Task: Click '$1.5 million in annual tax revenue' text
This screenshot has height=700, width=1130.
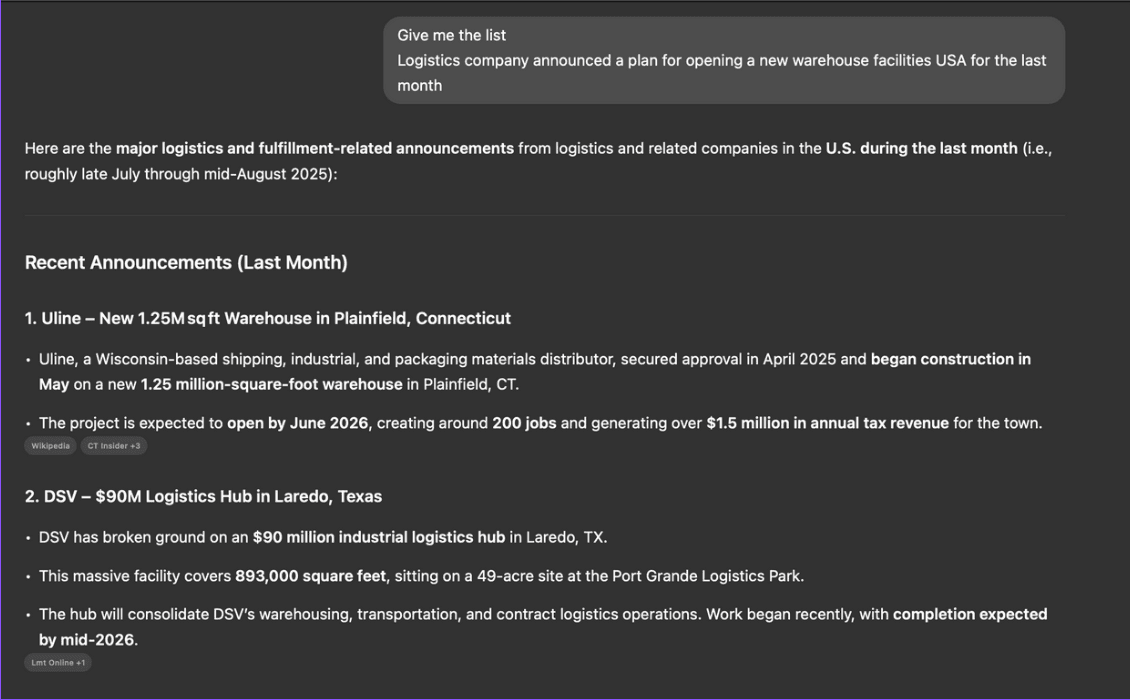Action: click(x=827, y=424)
